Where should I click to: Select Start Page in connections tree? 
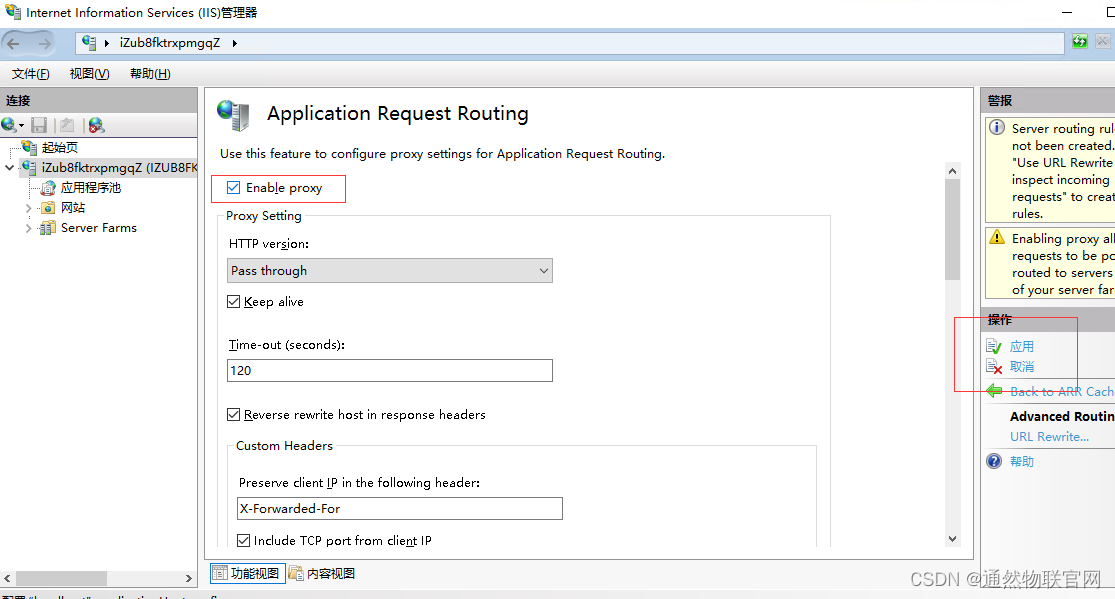(x=60, y=147)
